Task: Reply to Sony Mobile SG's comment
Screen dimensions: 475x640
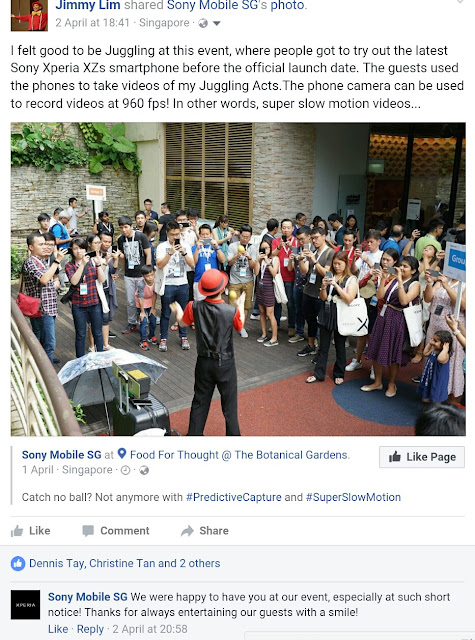Action: pos(90,629)
